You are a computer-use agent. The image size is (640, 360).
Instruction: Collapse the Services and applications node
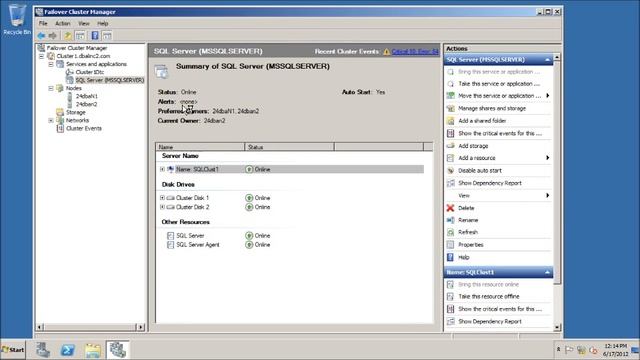point(51,64)
